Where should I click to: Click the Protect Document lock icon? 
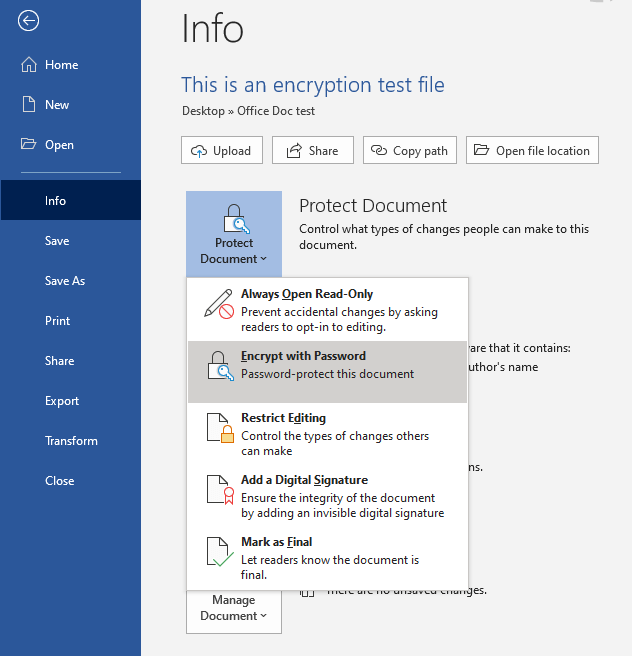coord(236,219)
